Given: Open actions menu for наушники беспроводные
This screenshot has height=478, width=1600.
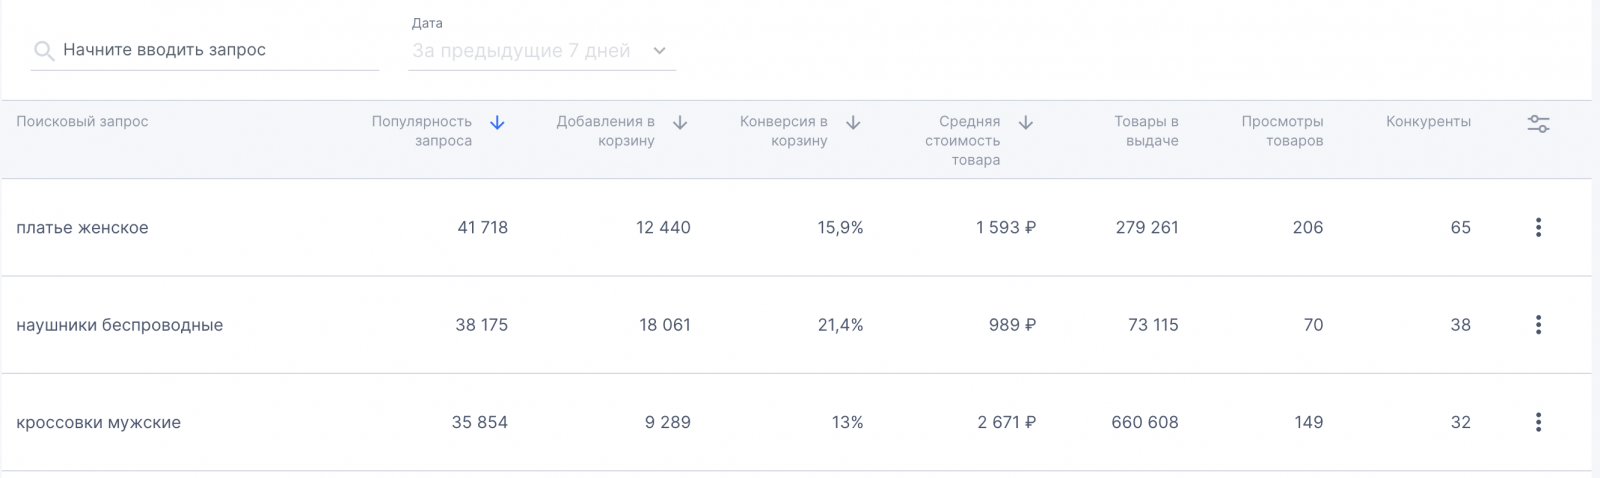Looking at the screenshot, I should (1538, 325).
